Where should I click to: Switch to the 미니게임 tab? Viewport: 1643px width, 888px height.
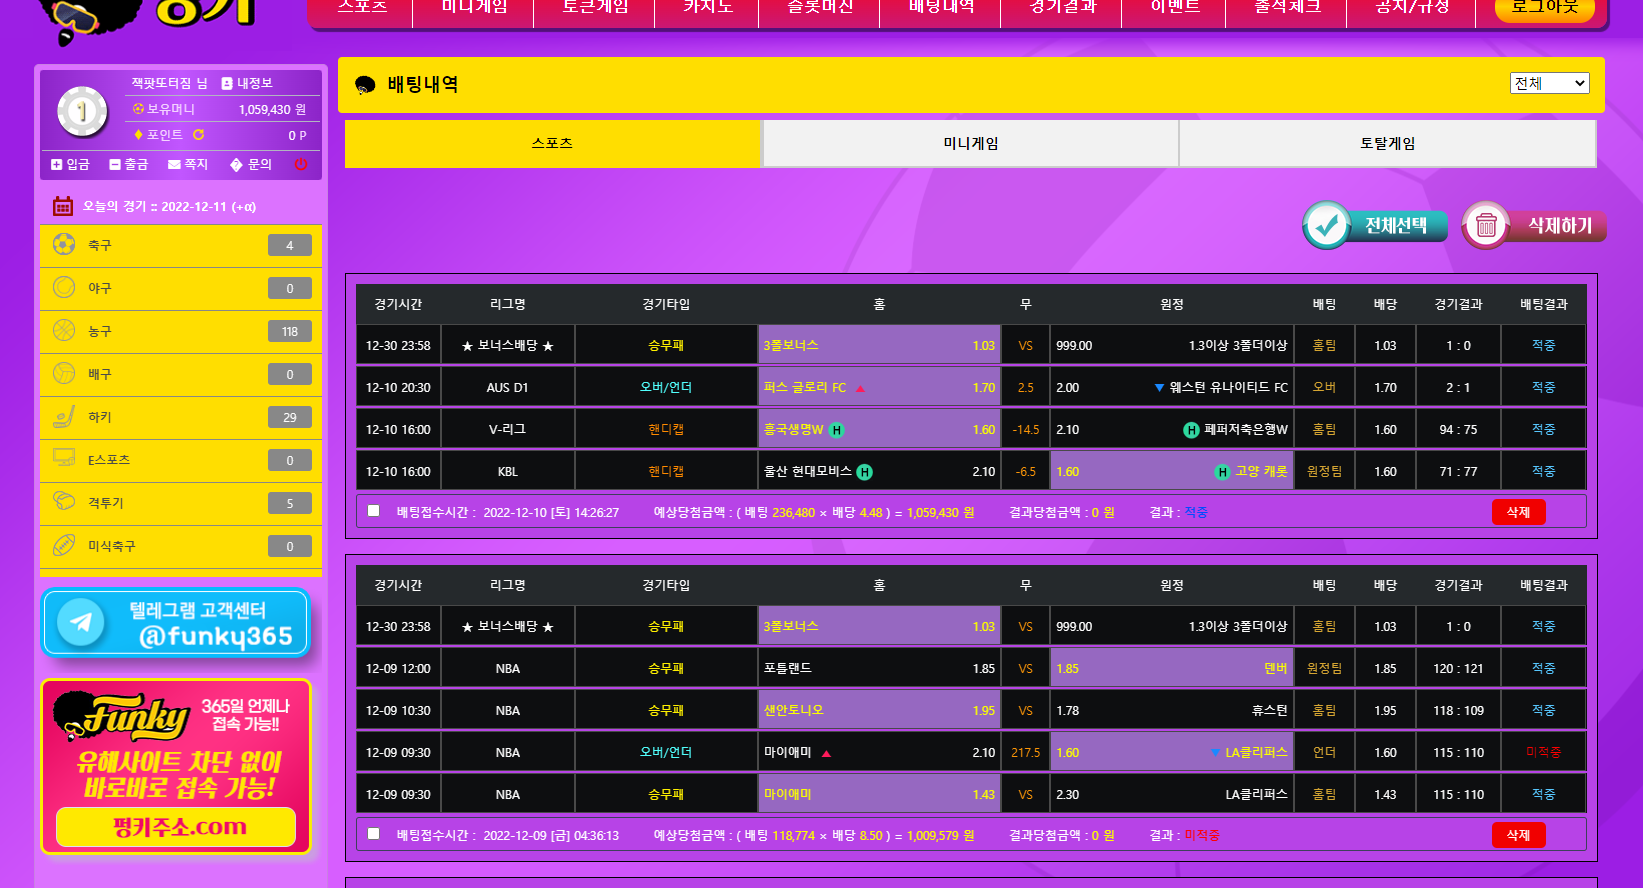point(970,144)
